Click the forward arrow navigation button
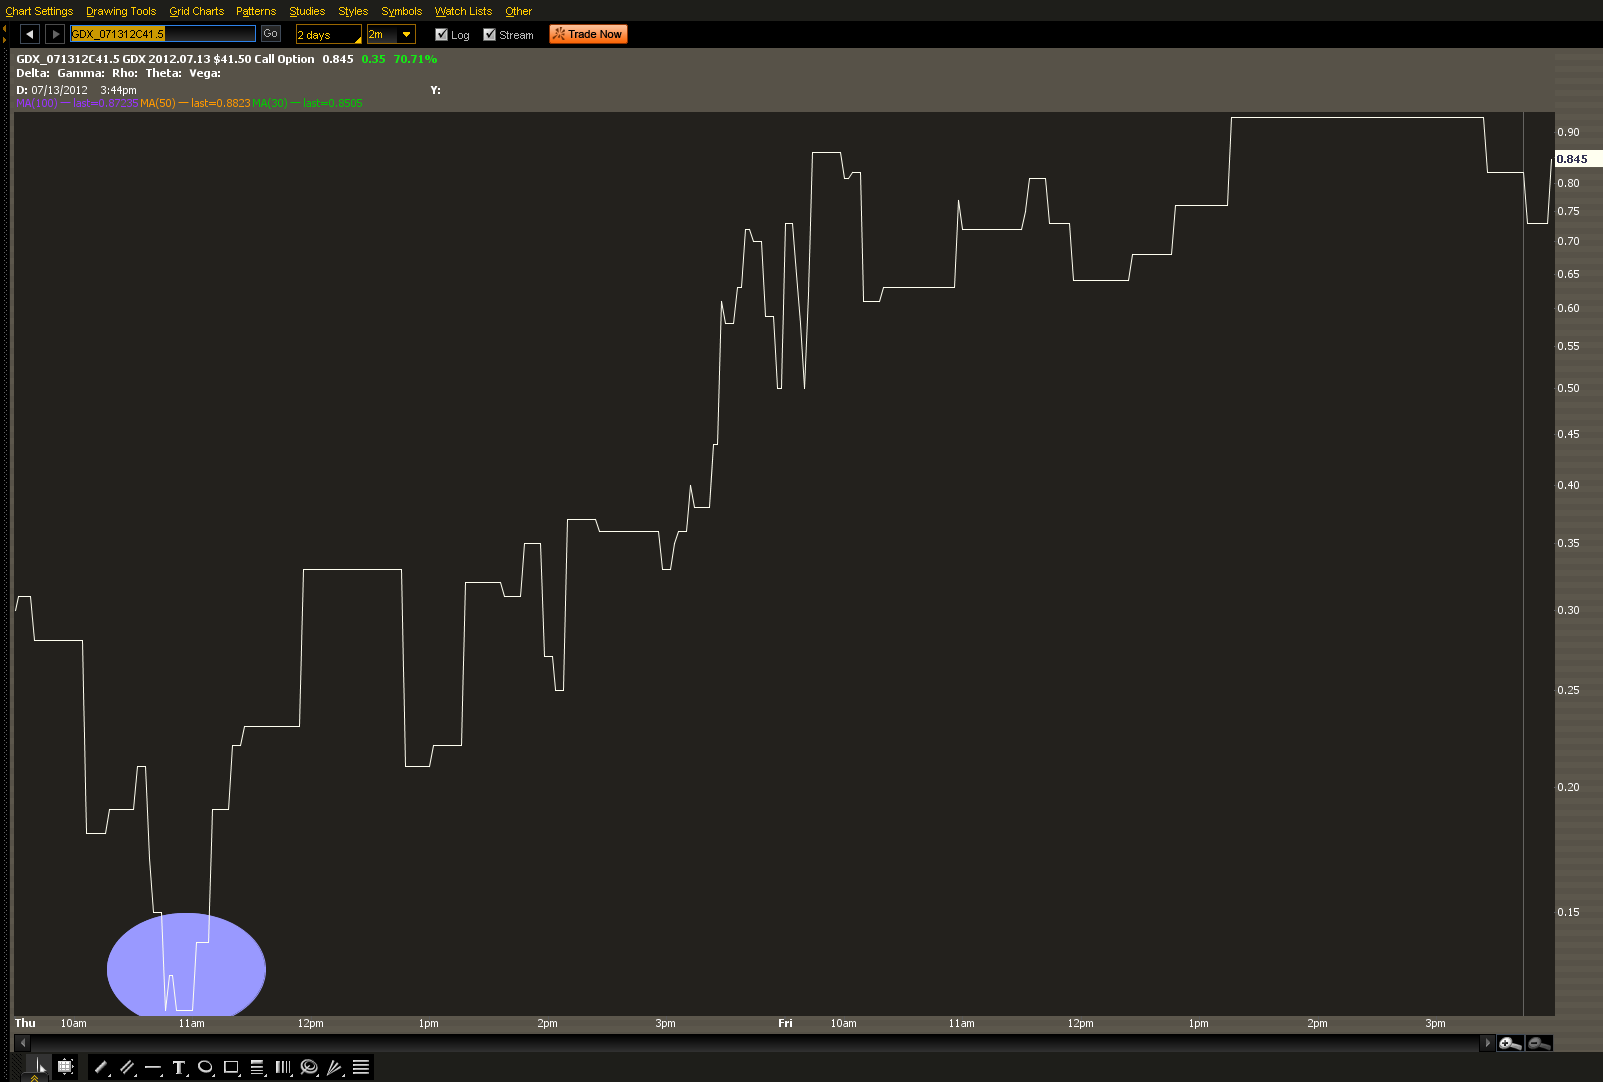Viewport: 1603px width, 1082px height. (x=55, y=34)
